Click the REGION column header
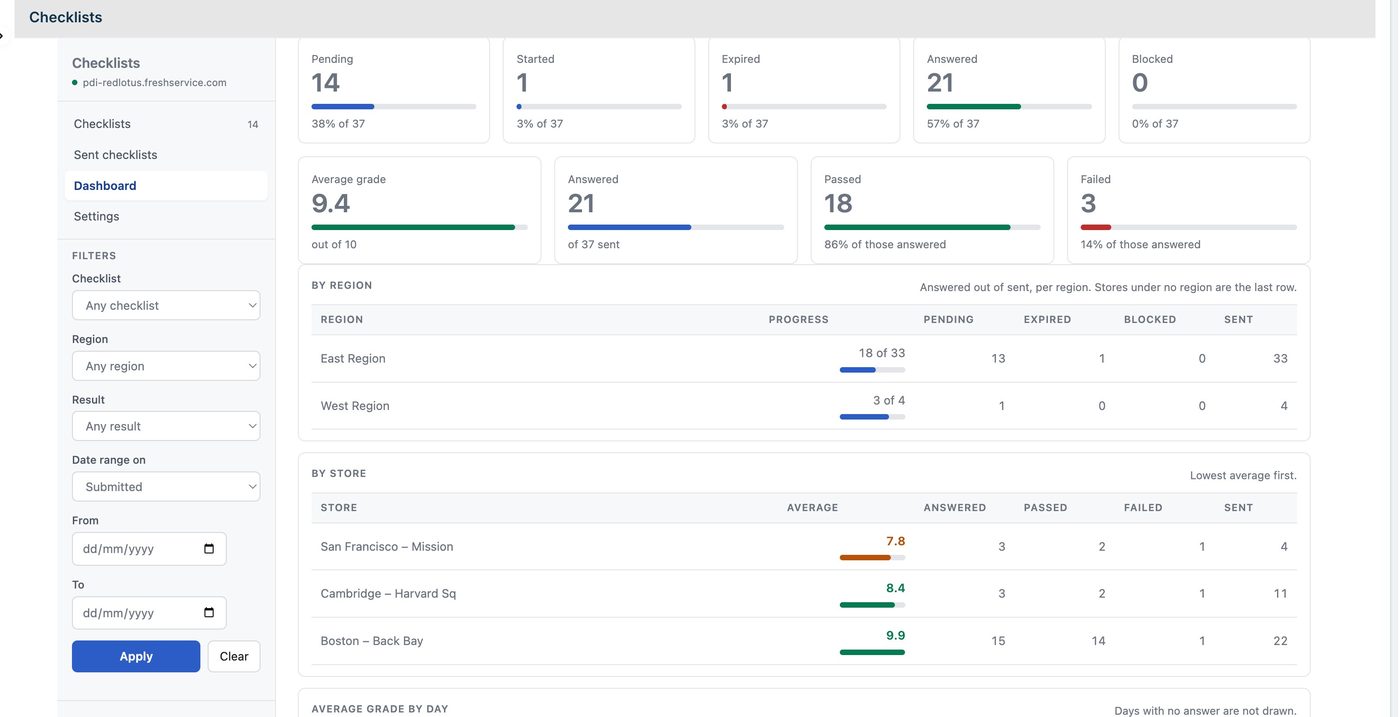Screen dimensions: 1400x717 [x=342, y=320]
